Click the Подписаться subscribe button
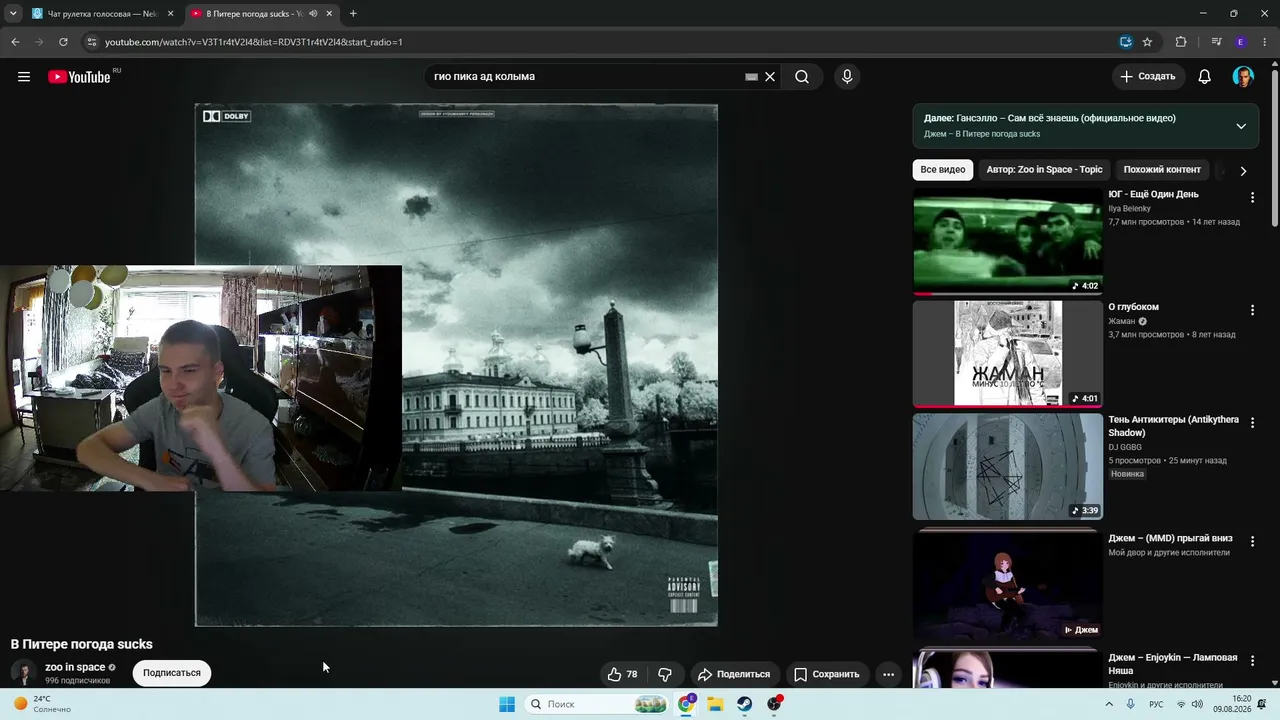Image resolution: width=1280 pixels, height=720 pixels. [172, 673]
